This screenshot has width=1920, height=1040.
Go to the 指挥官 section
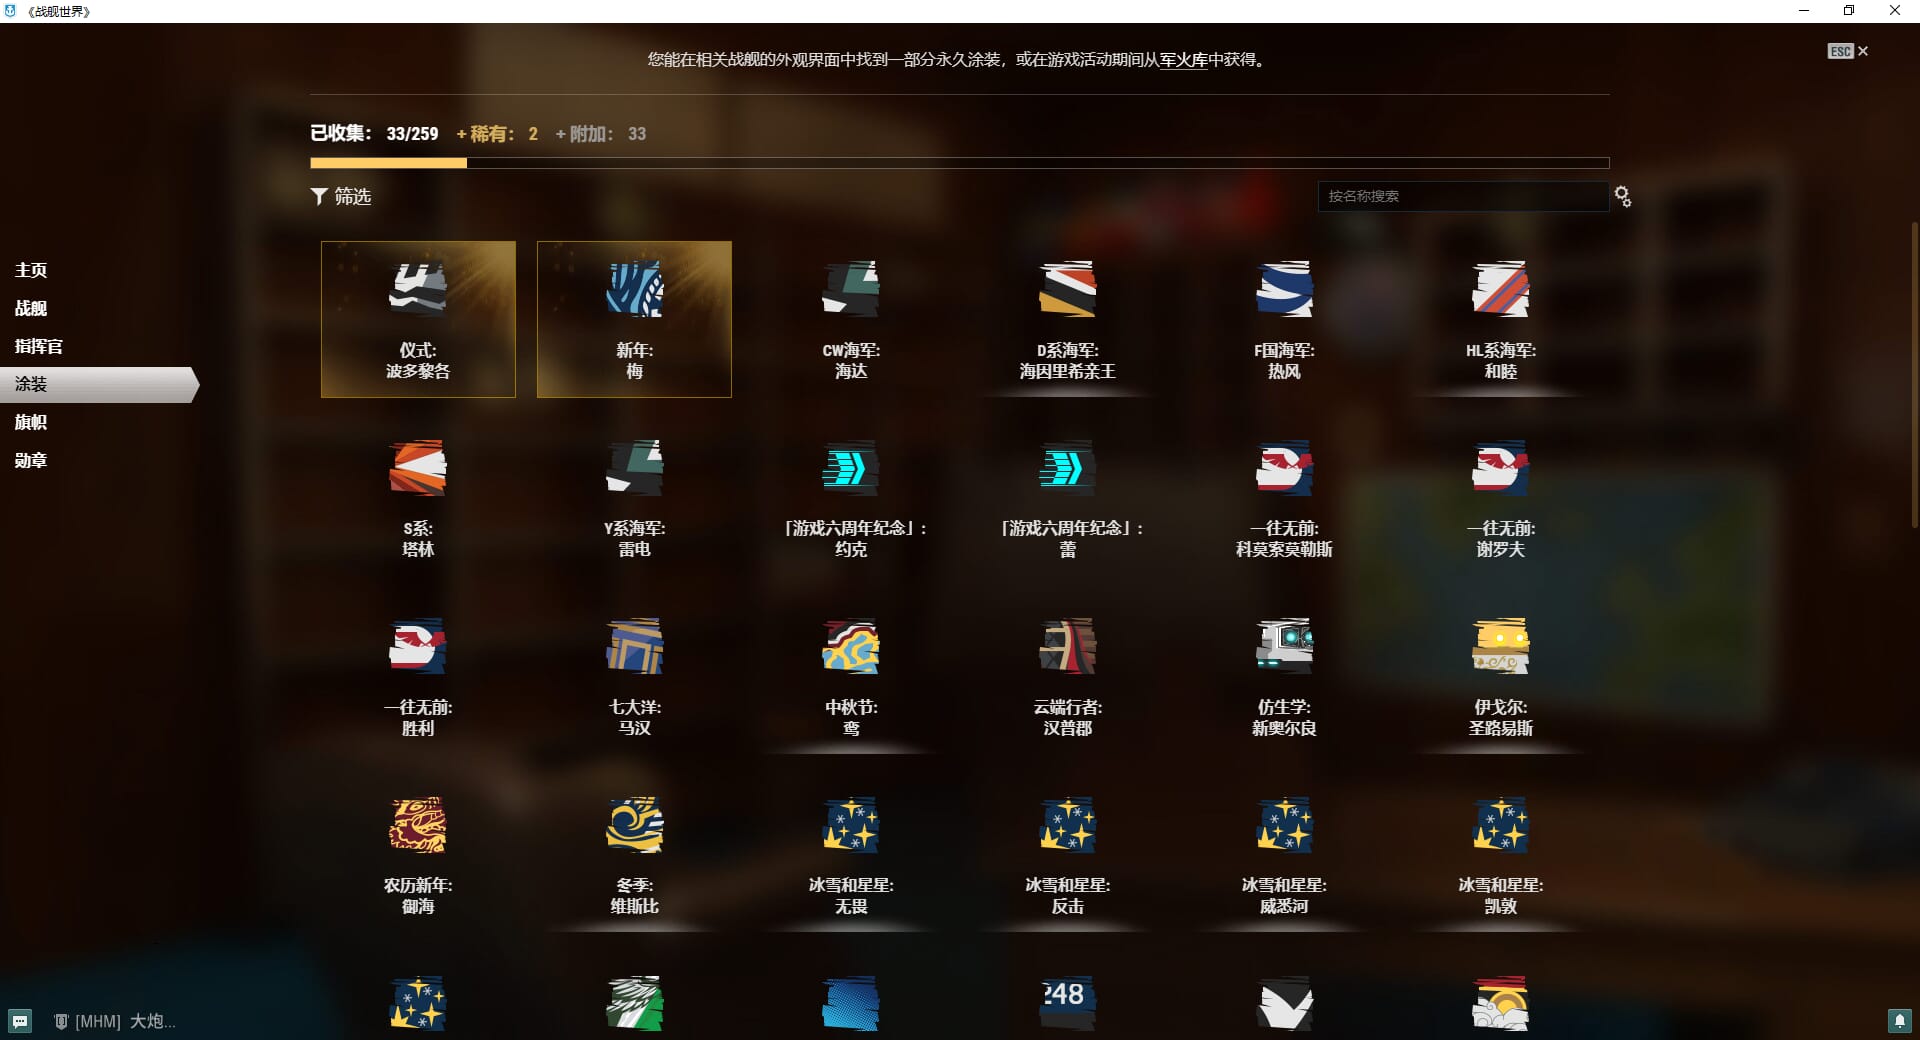click(38, 346)
